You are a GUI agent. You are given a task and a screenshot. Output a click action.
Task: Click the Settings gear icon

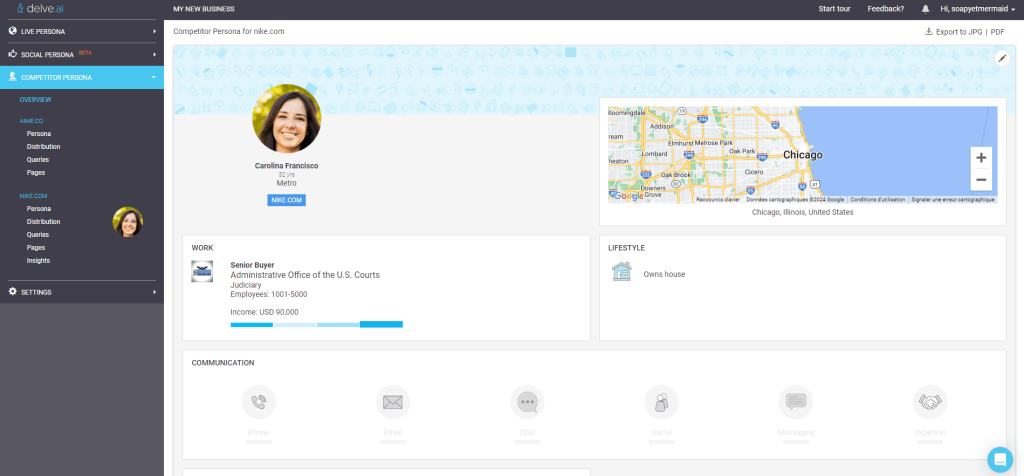[12, 292]
